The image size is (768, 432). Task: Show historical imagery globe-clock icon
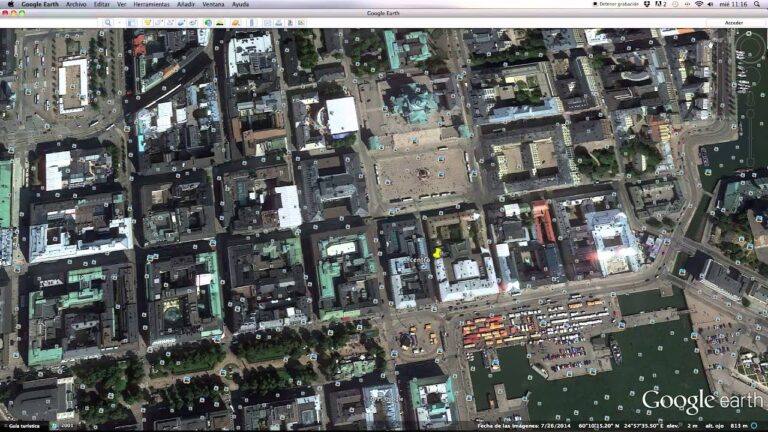coord(208,23)
